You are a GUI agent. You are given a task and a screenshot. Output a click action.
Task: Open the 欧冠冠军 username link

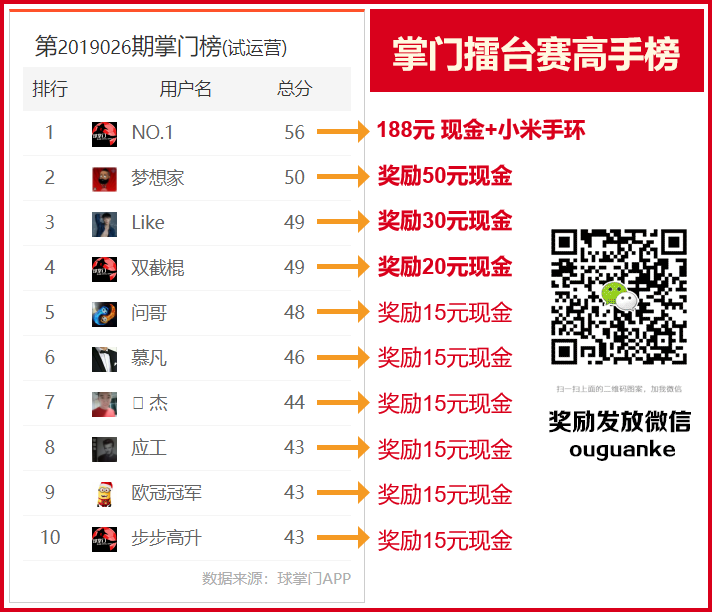tap(166, 493)
